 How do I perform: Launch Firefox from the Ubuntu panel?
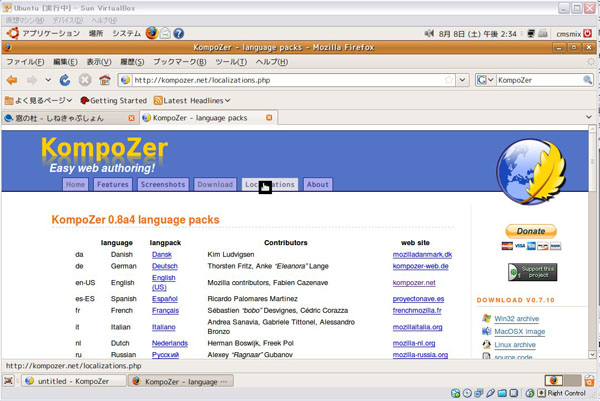point(152,33)
